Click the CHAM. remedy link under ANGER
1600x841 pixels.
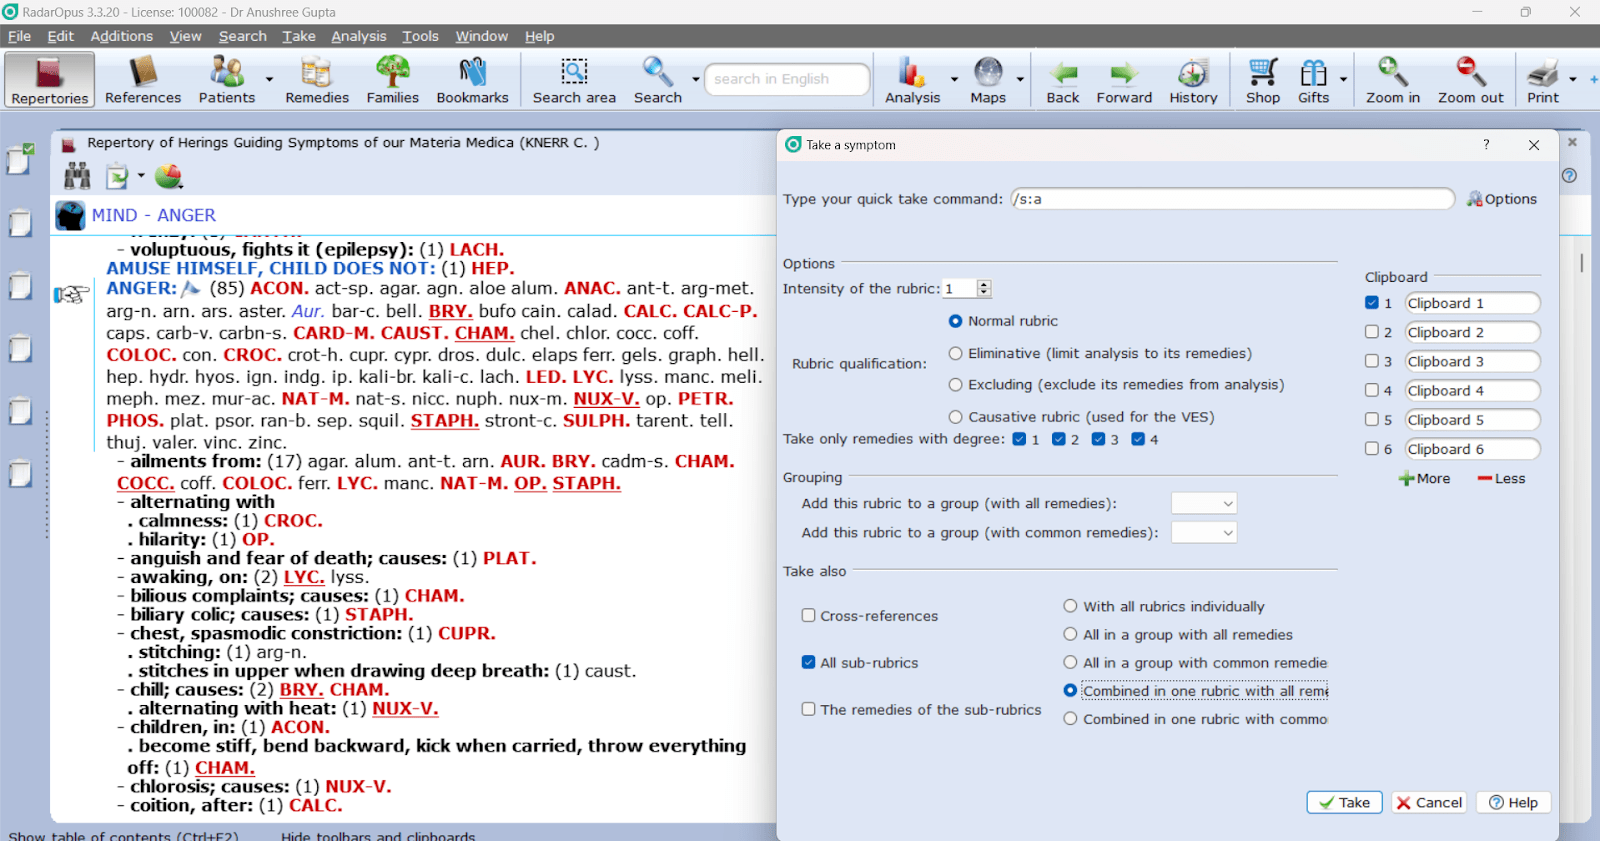tap(484, 333)
